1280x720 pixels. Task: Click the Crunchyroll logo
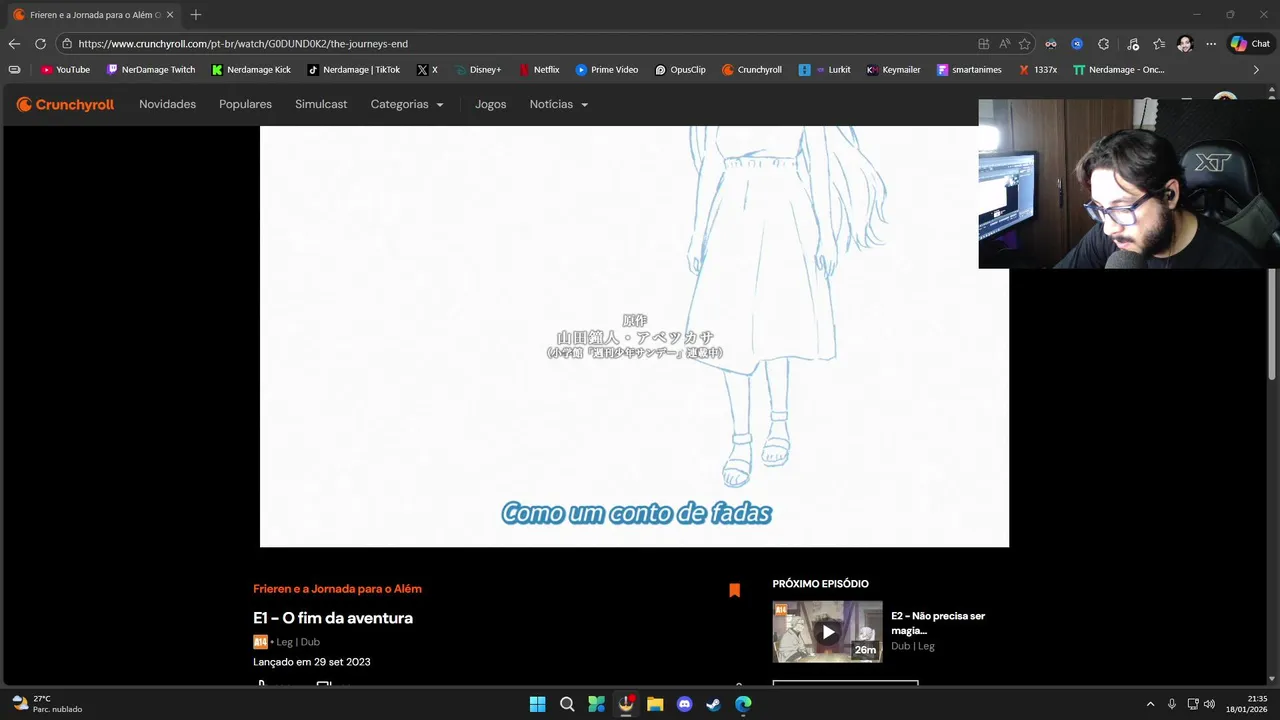[x=66, y=104]
